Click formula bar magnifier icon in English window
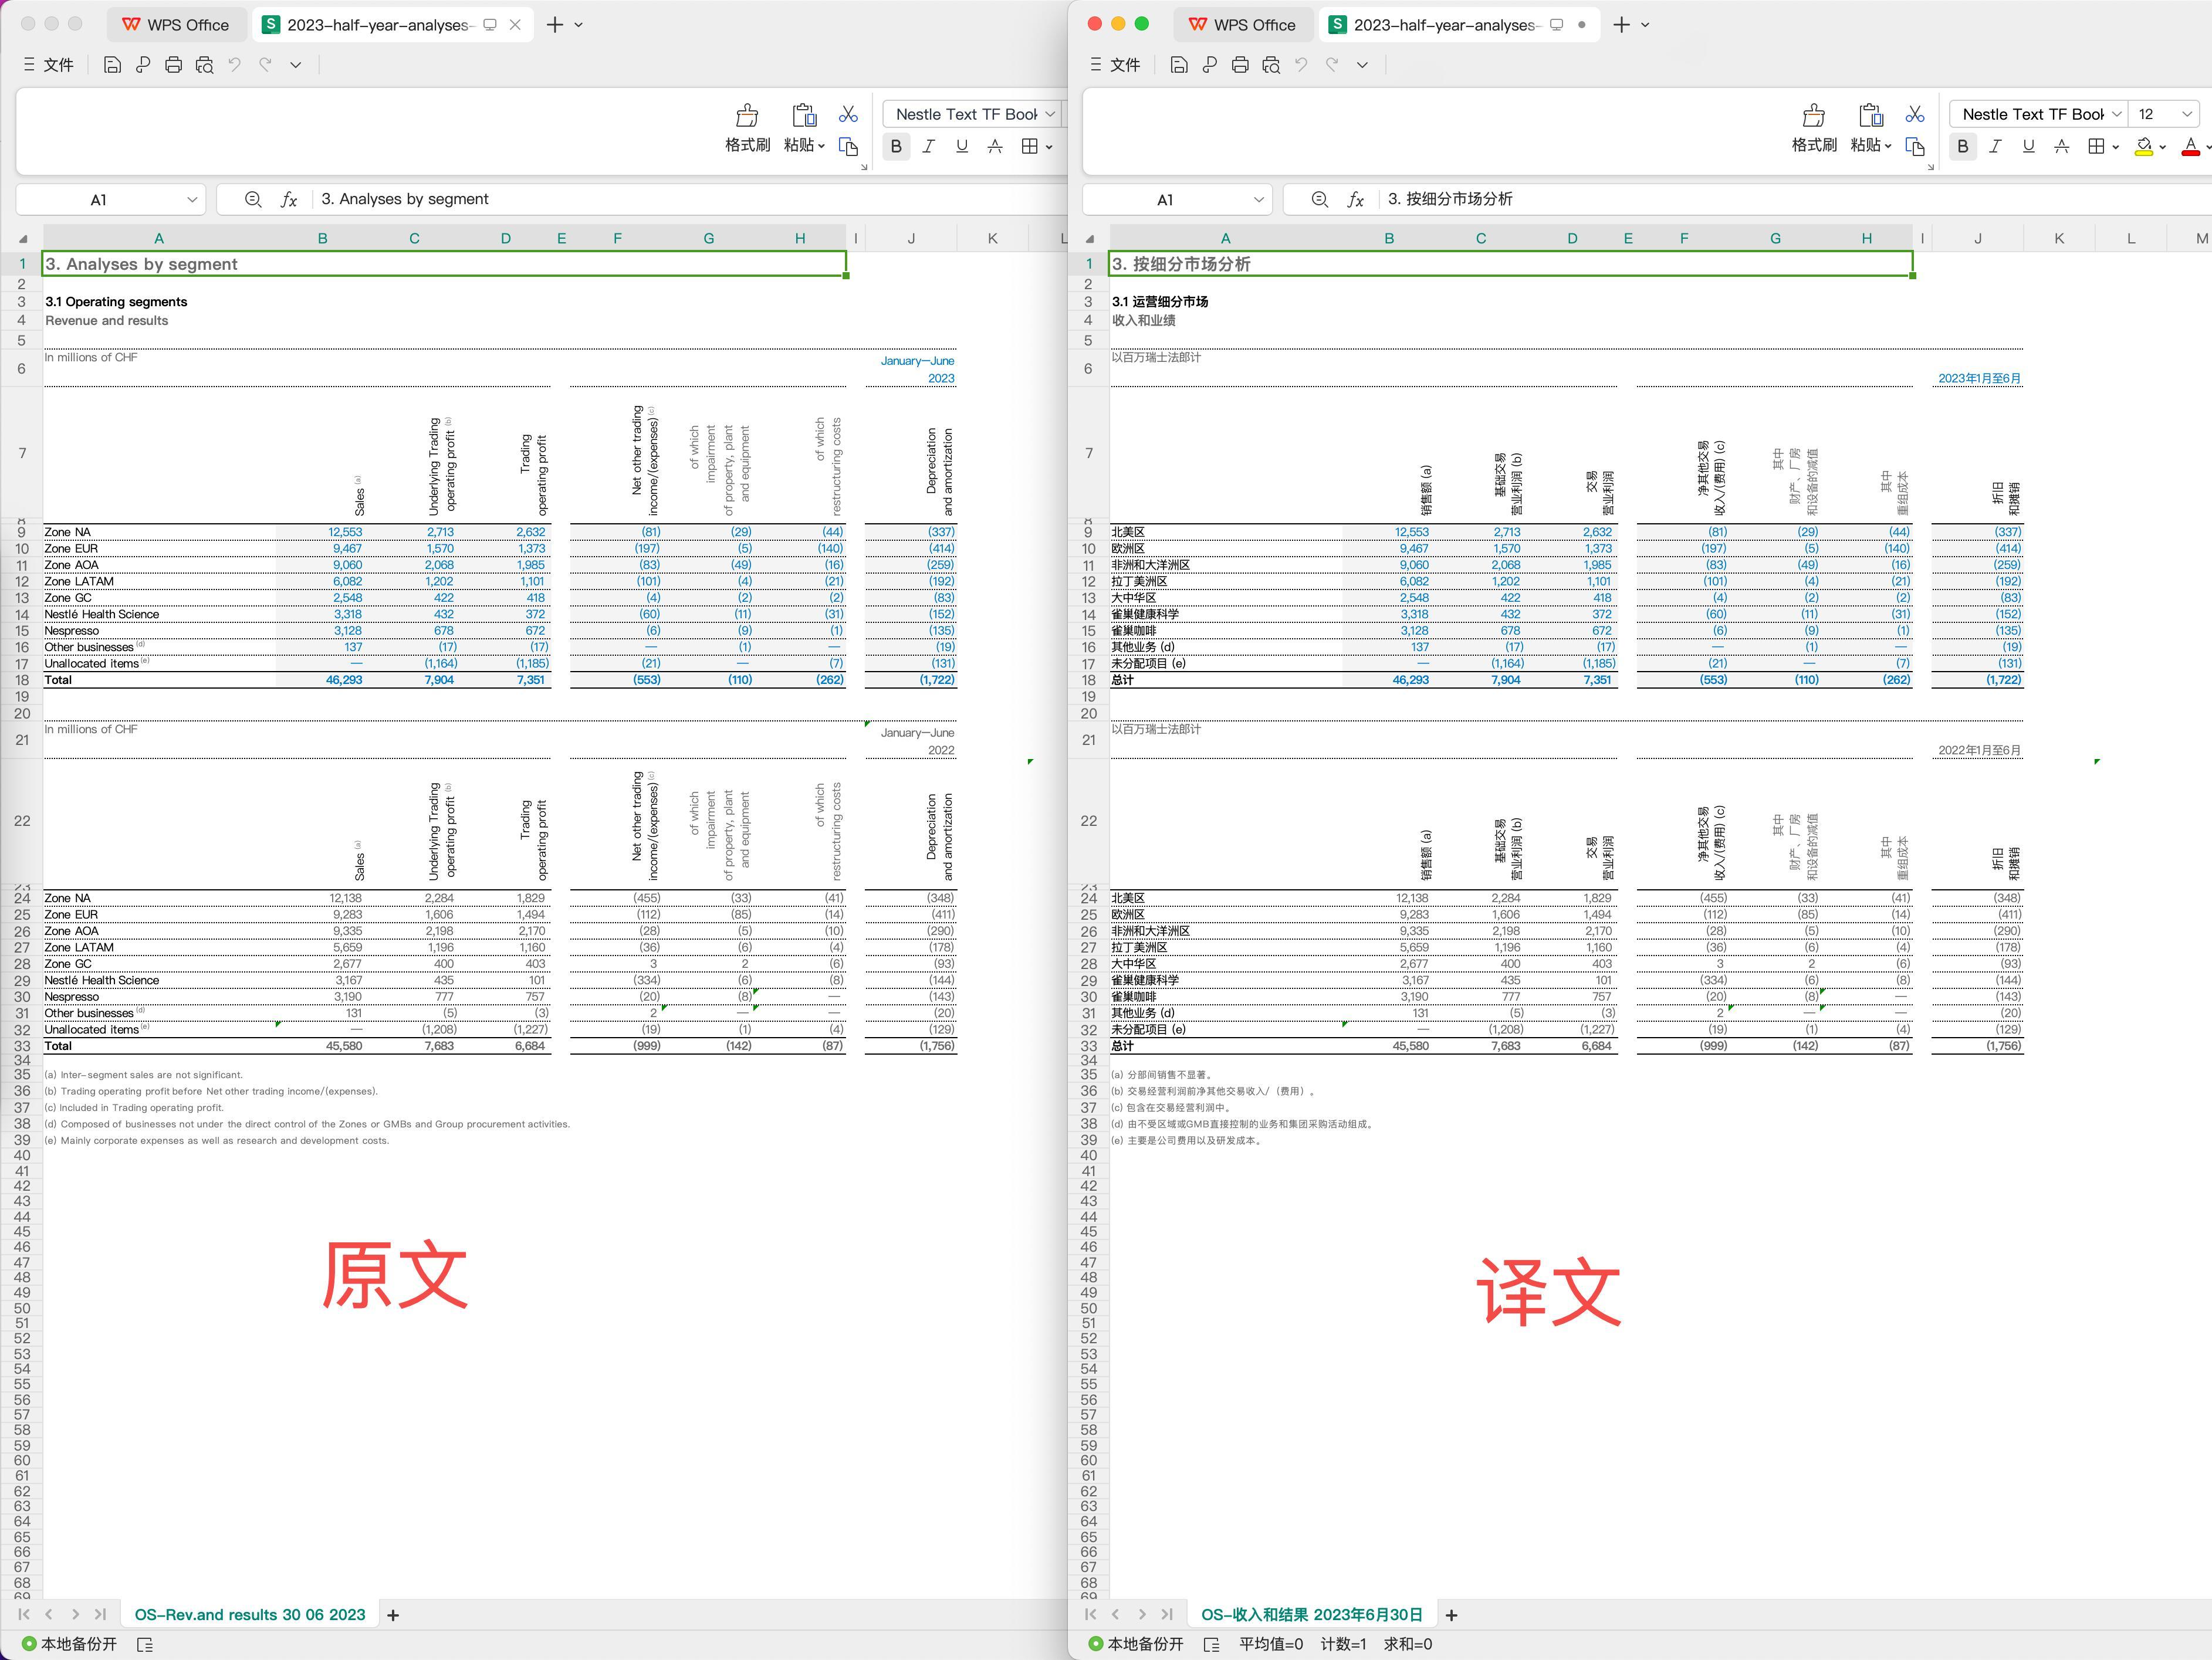The image size is (2212, 1660). point(253,200)
